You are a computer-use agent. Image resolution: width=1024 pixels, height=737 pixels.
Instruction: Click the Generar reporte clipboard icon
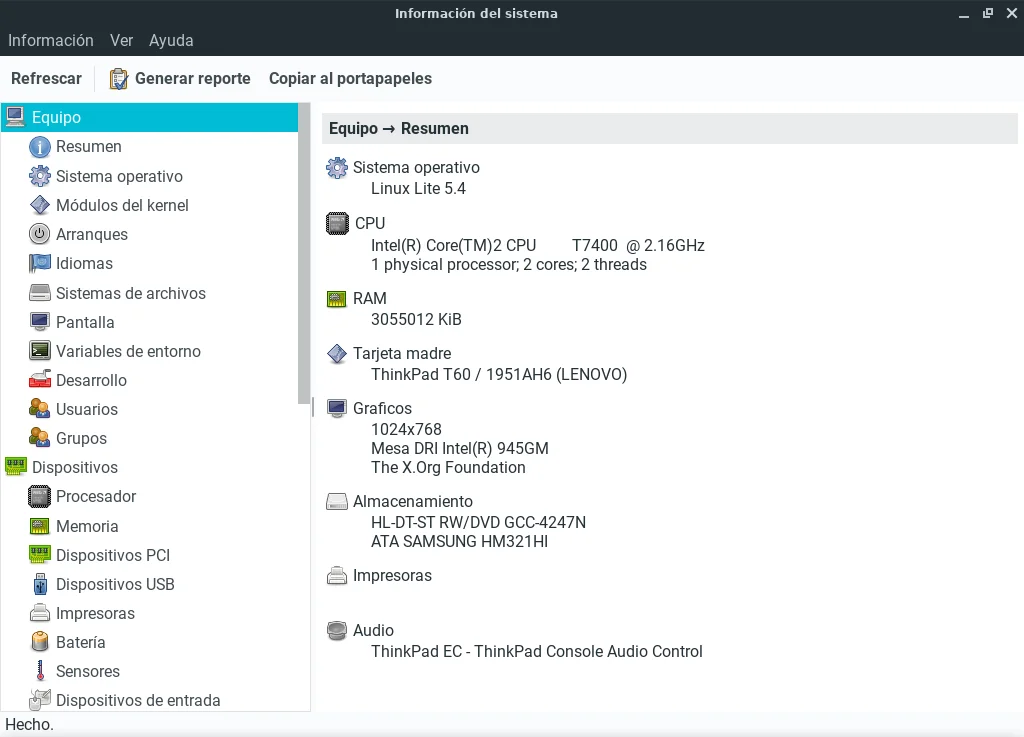coord(119,79)
